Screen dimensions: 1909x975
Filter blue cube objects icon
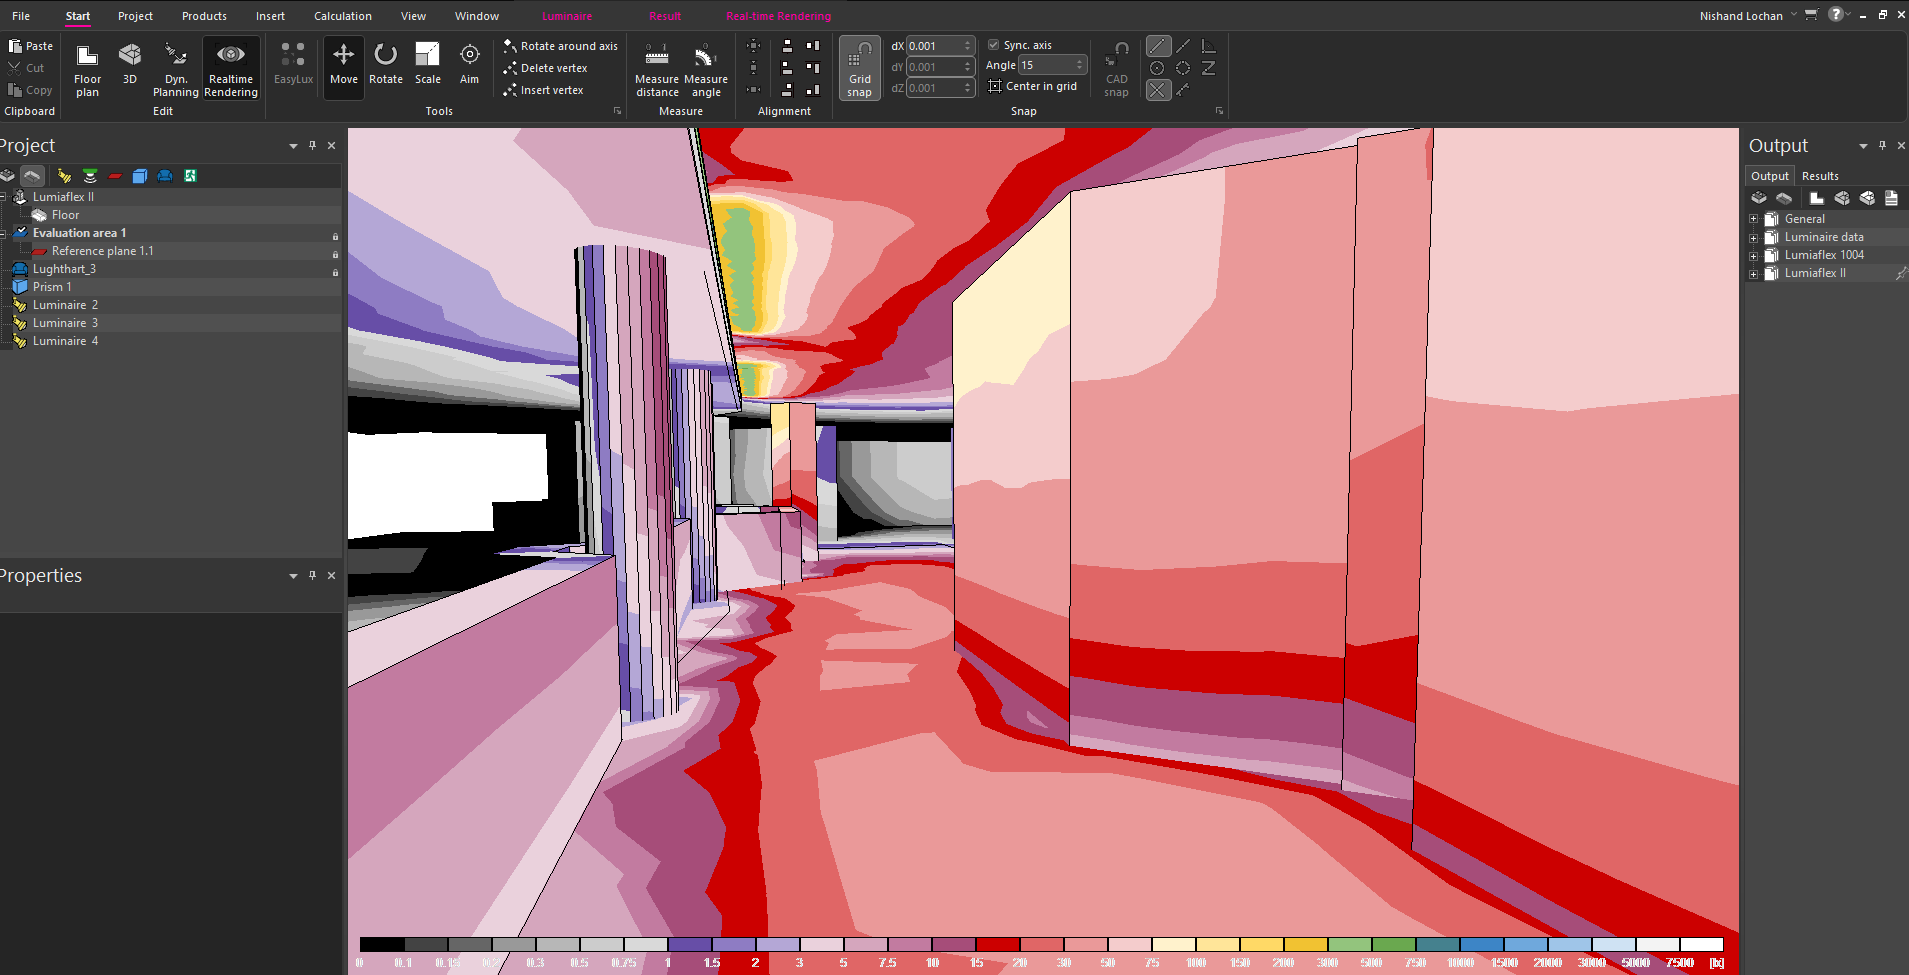click(140, 176)
